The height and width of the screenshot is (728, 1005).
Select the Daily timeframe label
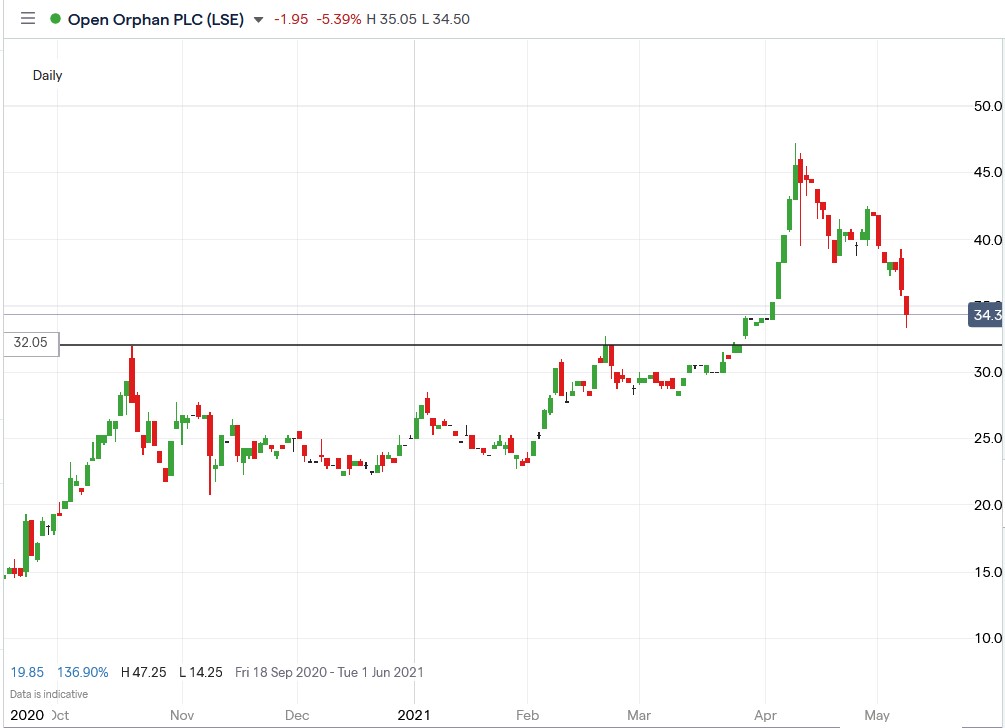(x=49, y=75)
